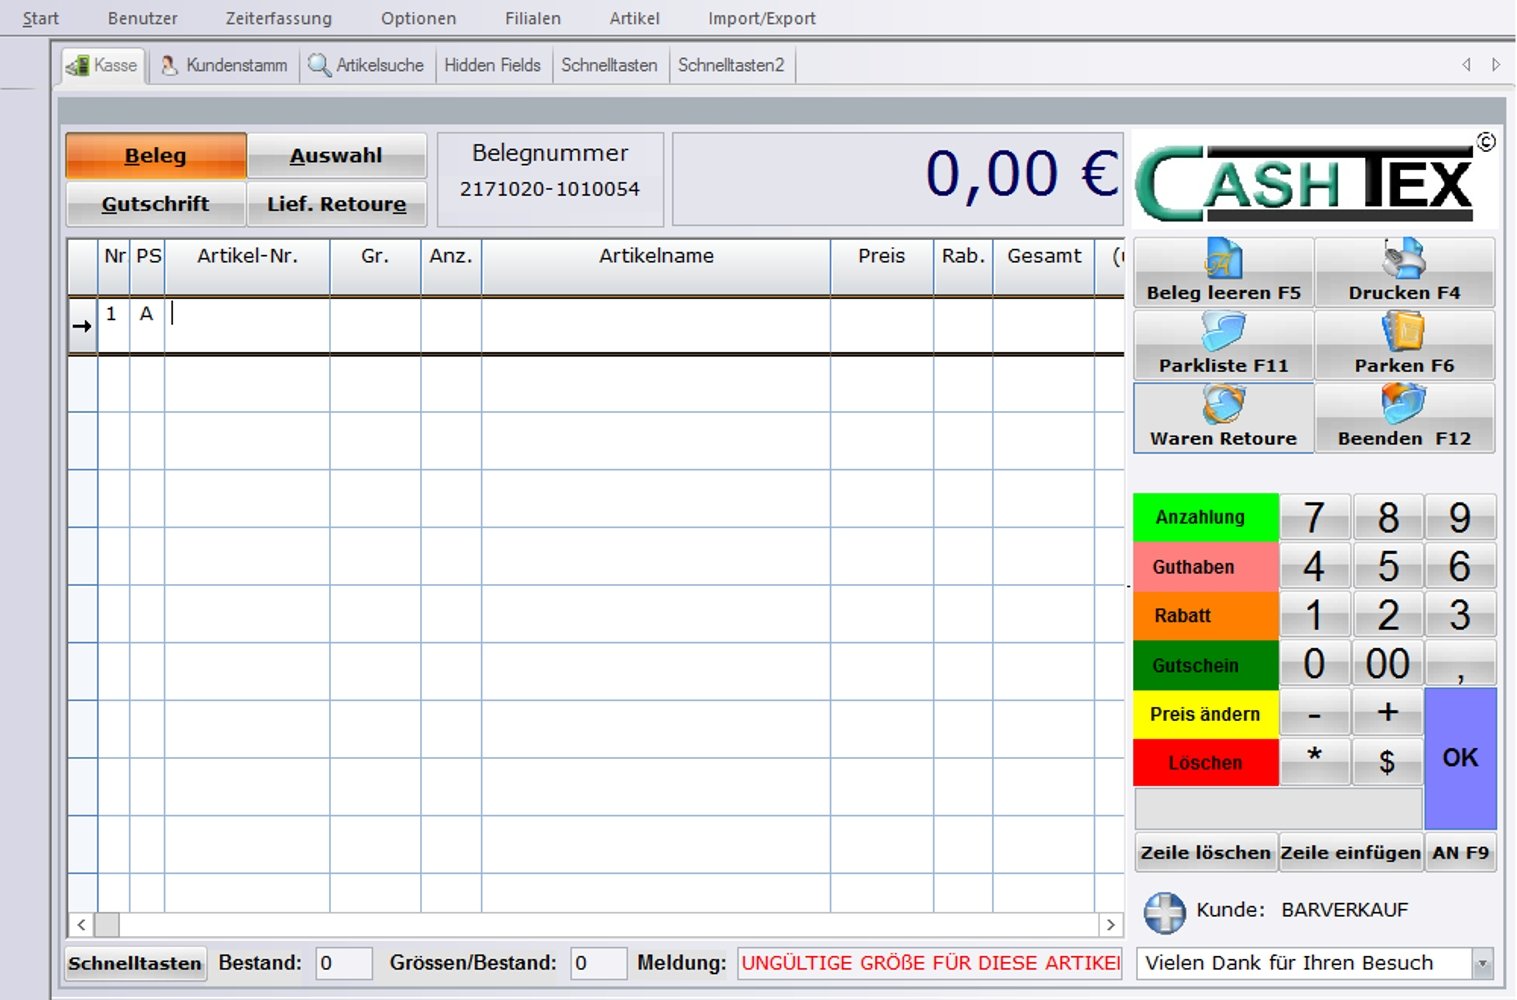This screenshot has height=1000, width=1517.
Task: Open the Schnelltasten tab
Action: pyautogui.click(x=610, y=65)
